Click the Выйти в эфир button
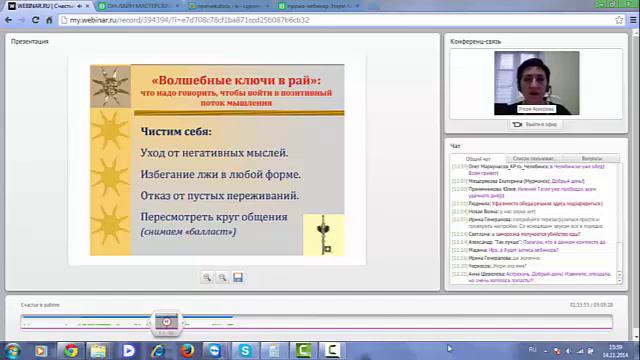 click(x=535, y=124)
